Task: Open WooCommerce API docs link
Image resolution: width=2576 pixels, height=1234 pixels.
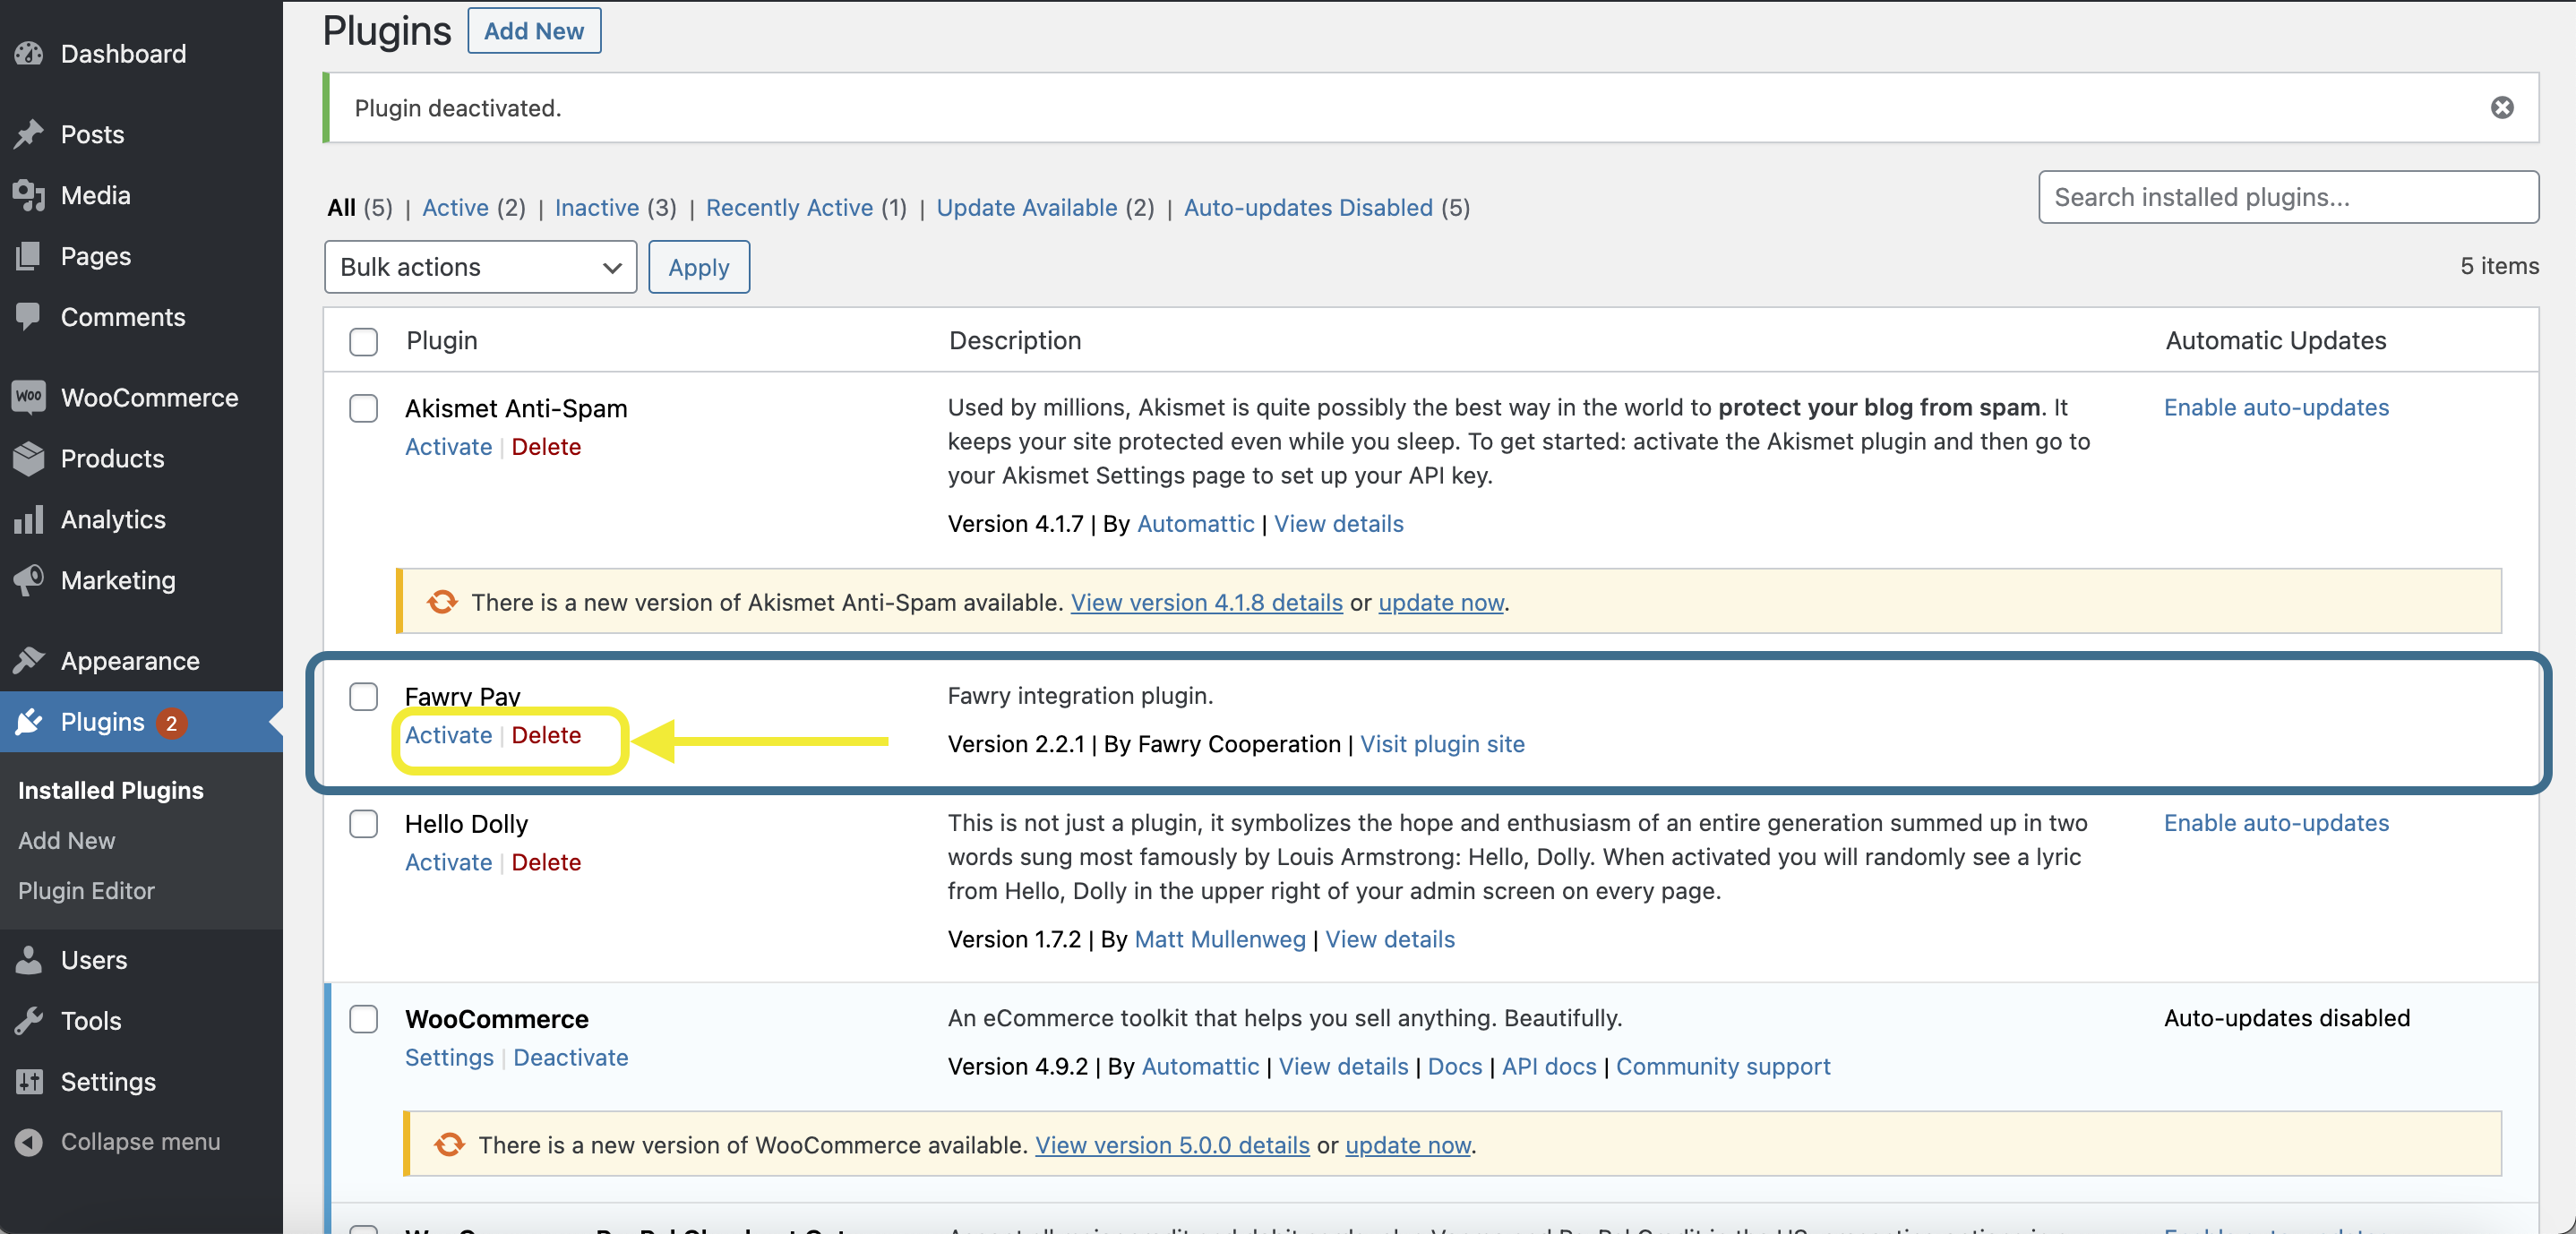Action: (x=1549, y=1066)
